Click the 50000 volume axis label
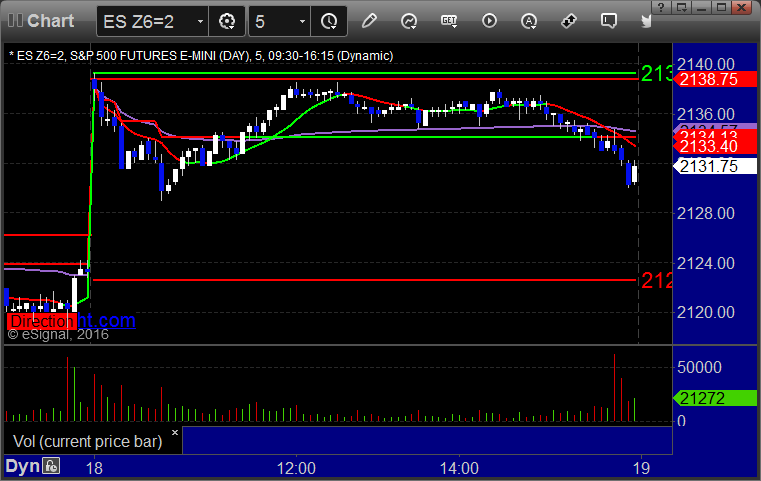The height and width of the screenshot is (481, 761). point(699,367)
